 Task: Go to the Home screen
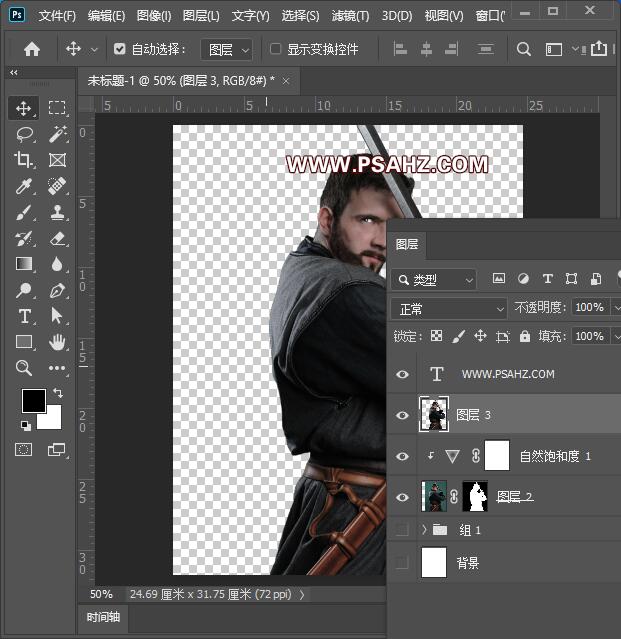tap(32, 49)
